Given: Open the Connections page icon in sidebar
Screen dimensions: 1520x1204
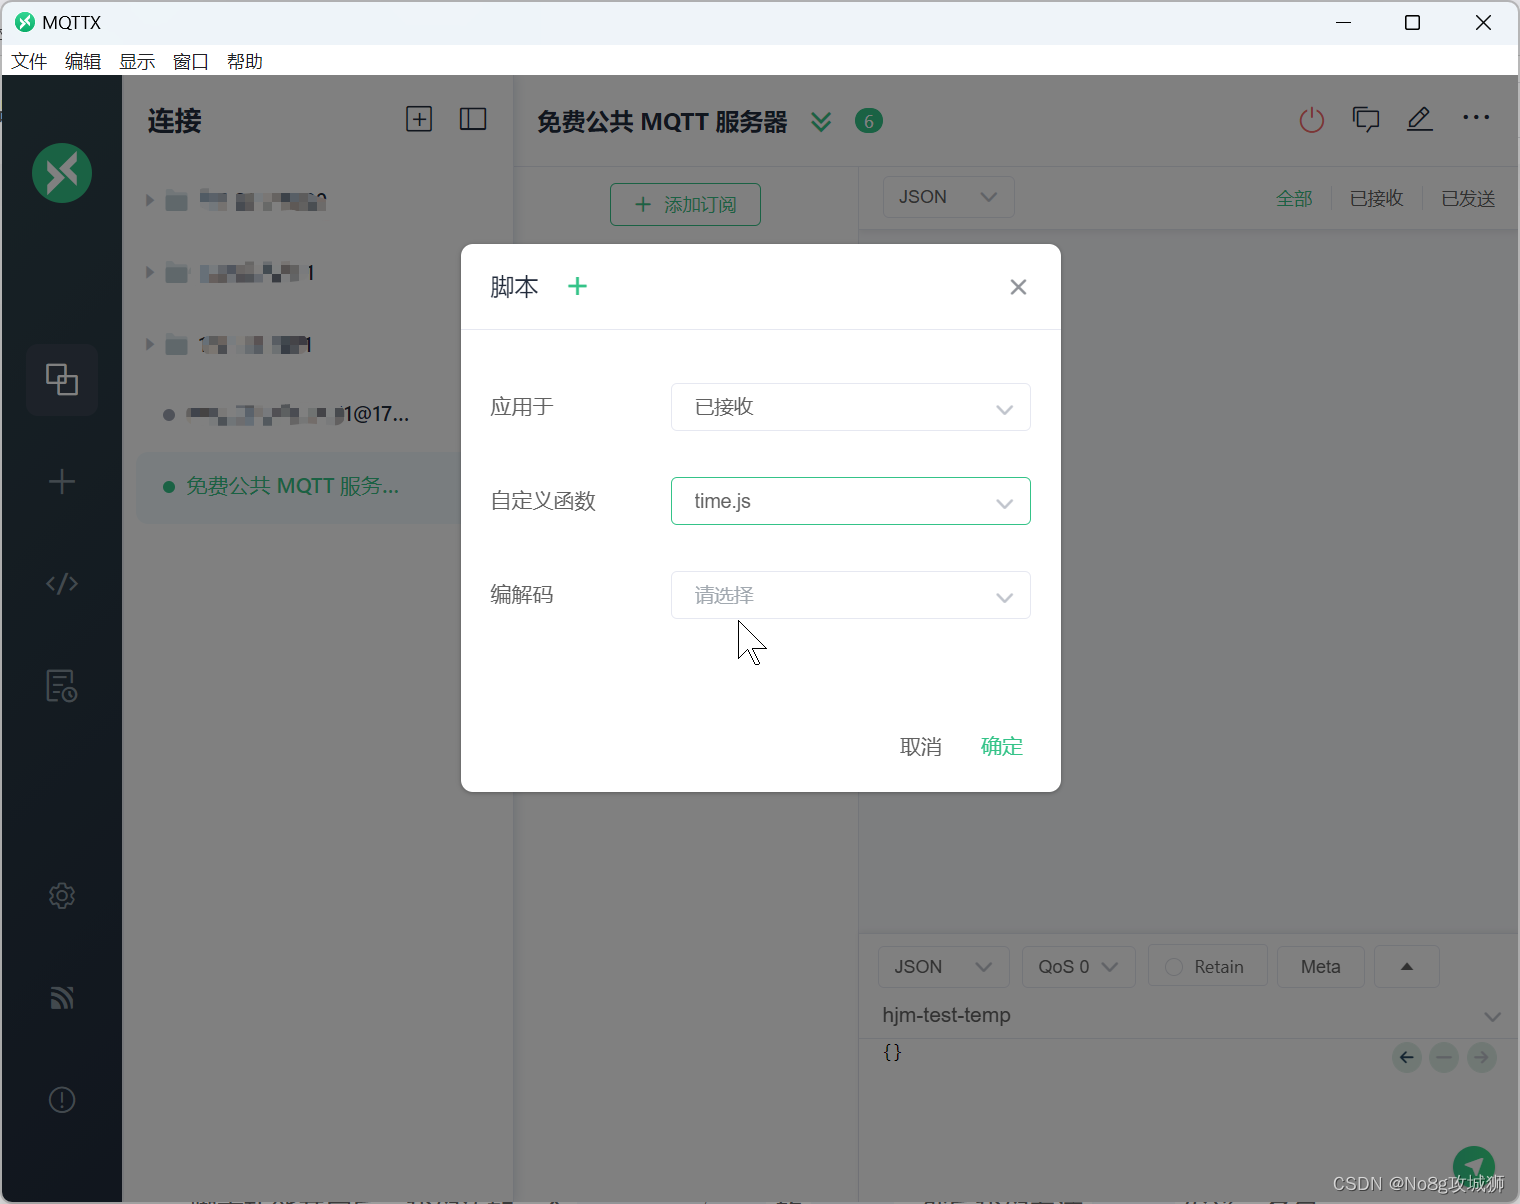Looking at the screenshot, I should [62, 380].
